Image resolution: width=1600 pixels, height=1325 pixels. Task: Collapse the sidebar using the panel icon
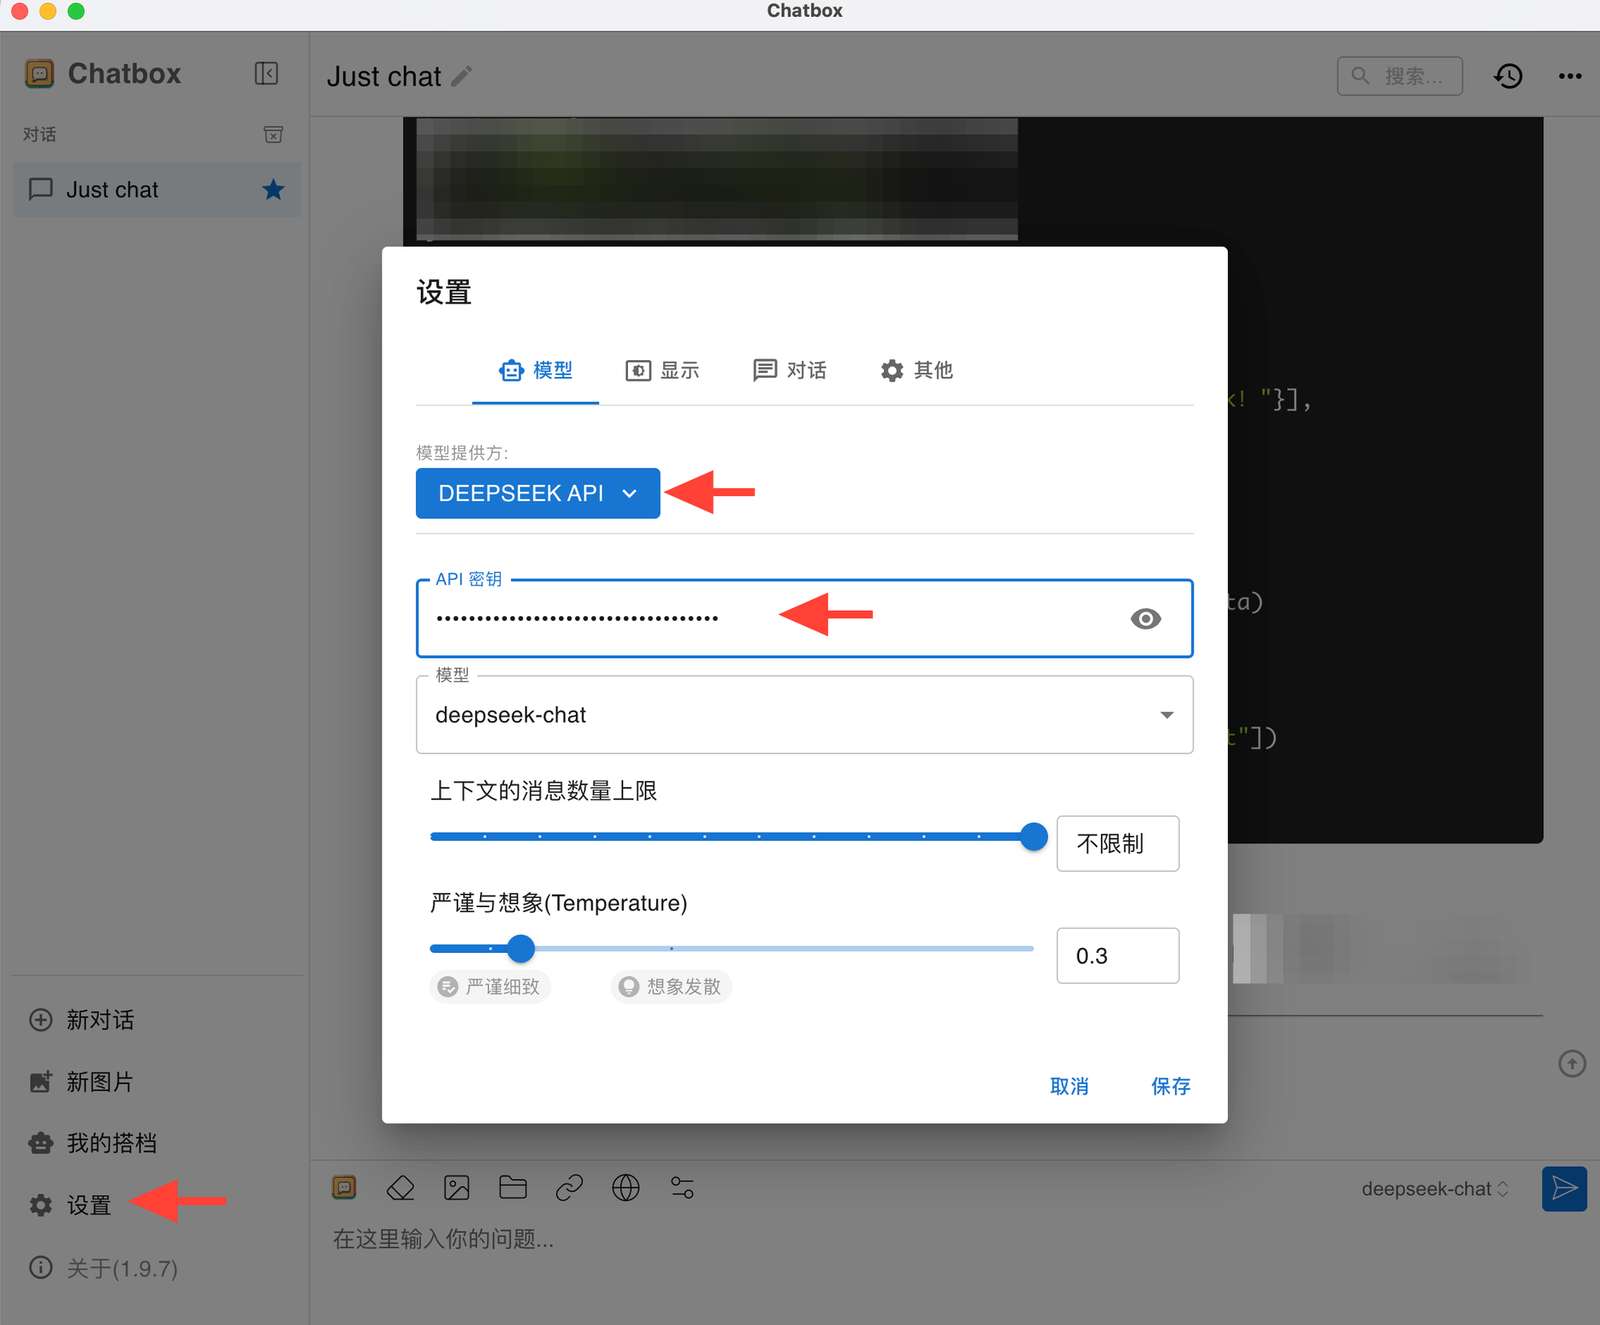click(266, 73)
